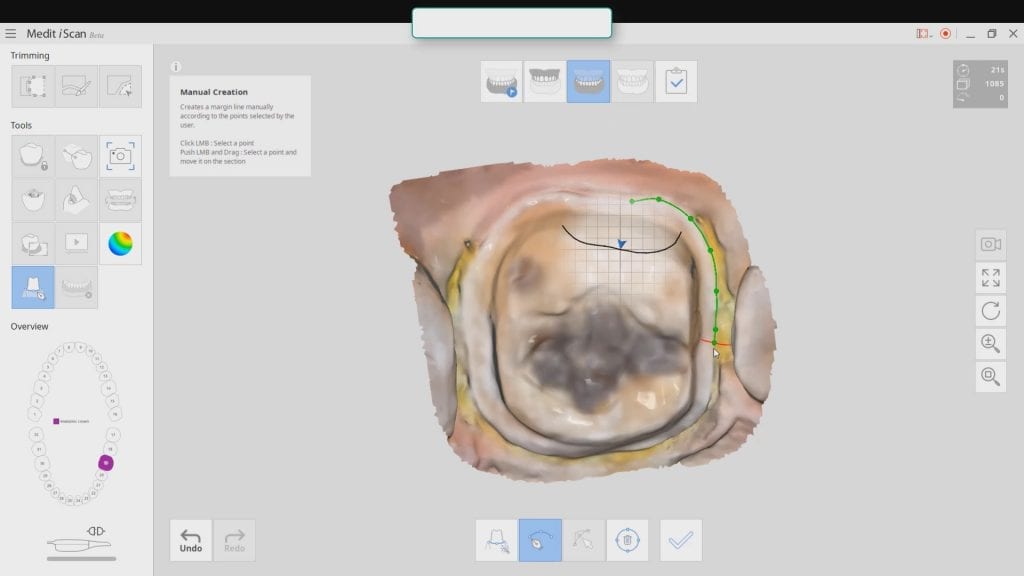
Task: Open the result checklist stage
Action: tap(678, 82)
